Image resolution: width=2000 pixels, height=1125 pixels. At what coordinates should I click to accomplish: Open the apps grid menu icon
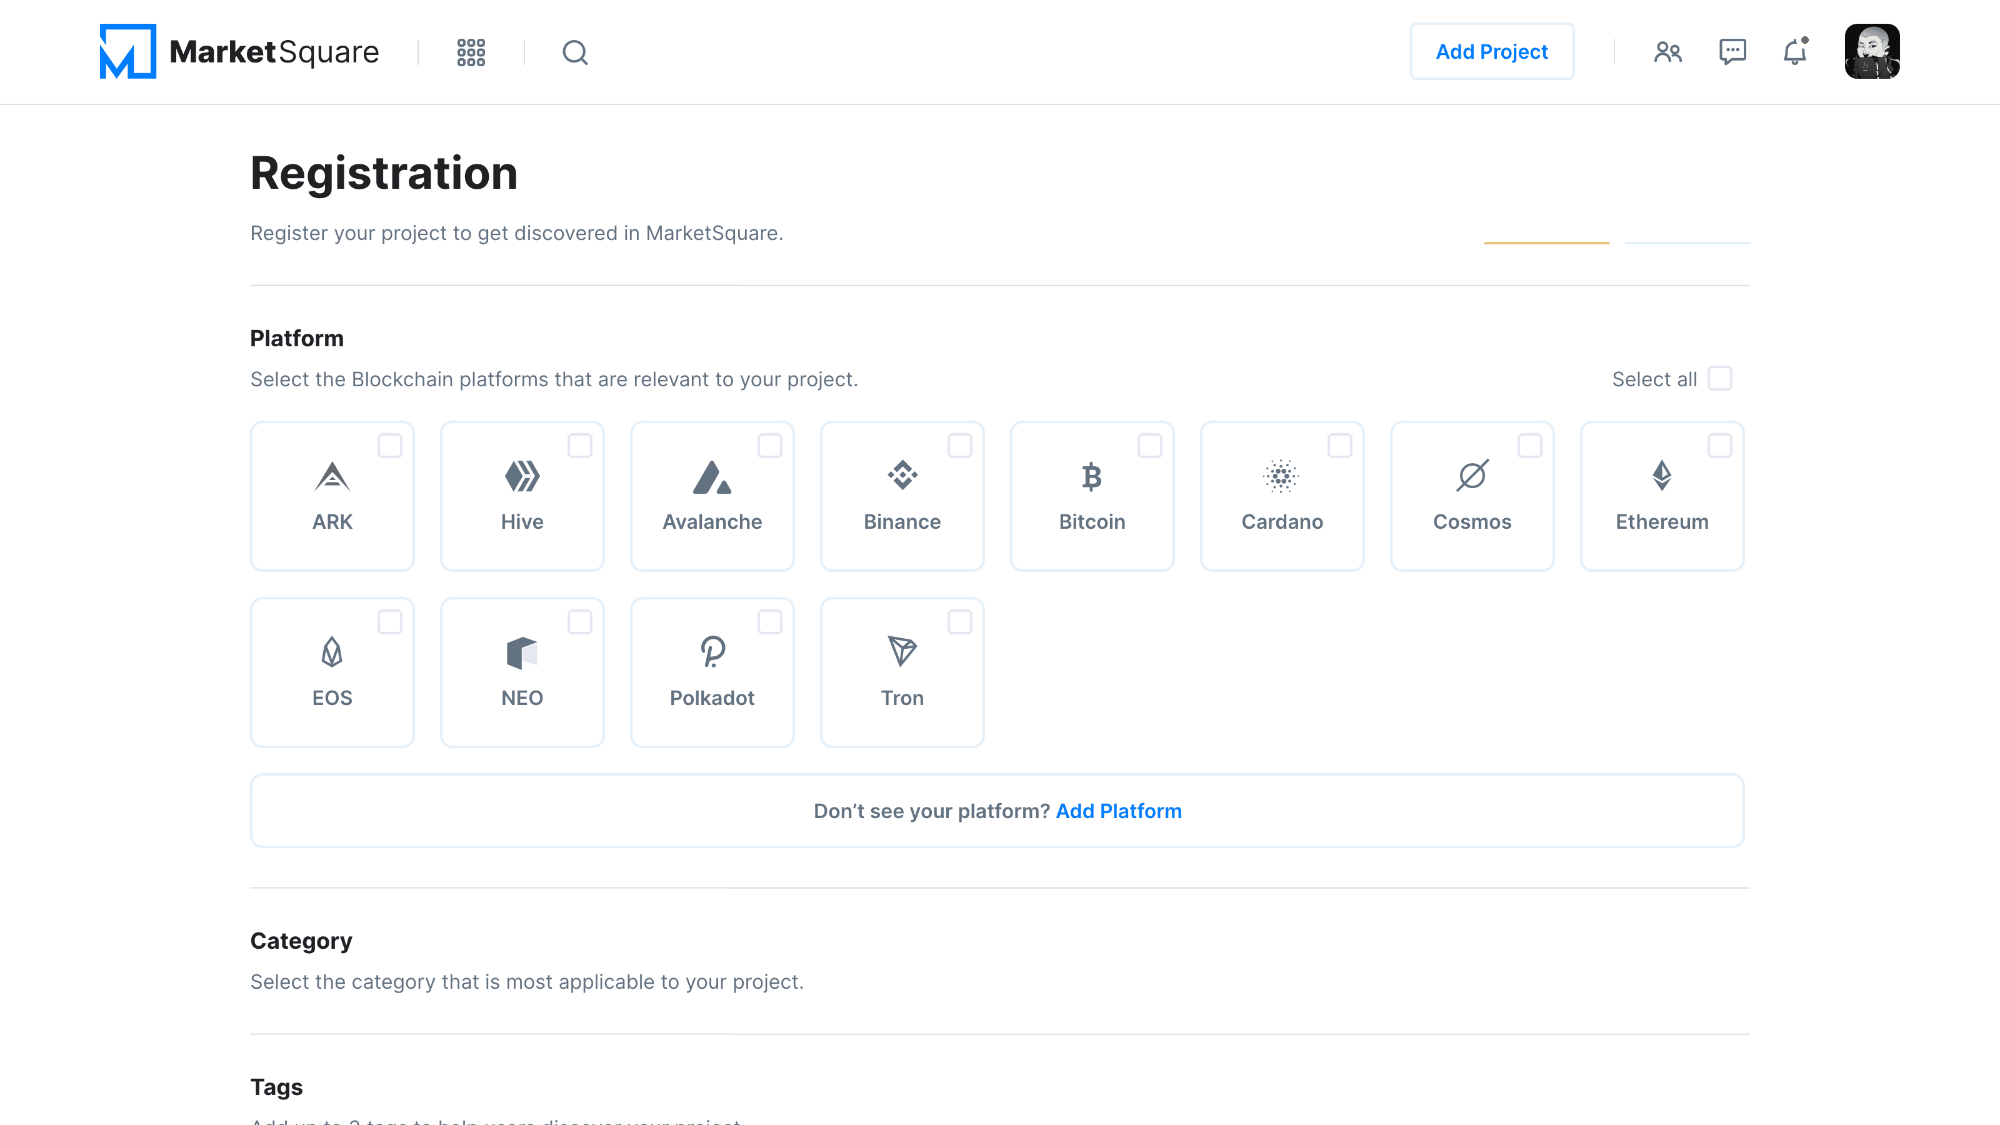pos(471,52)
